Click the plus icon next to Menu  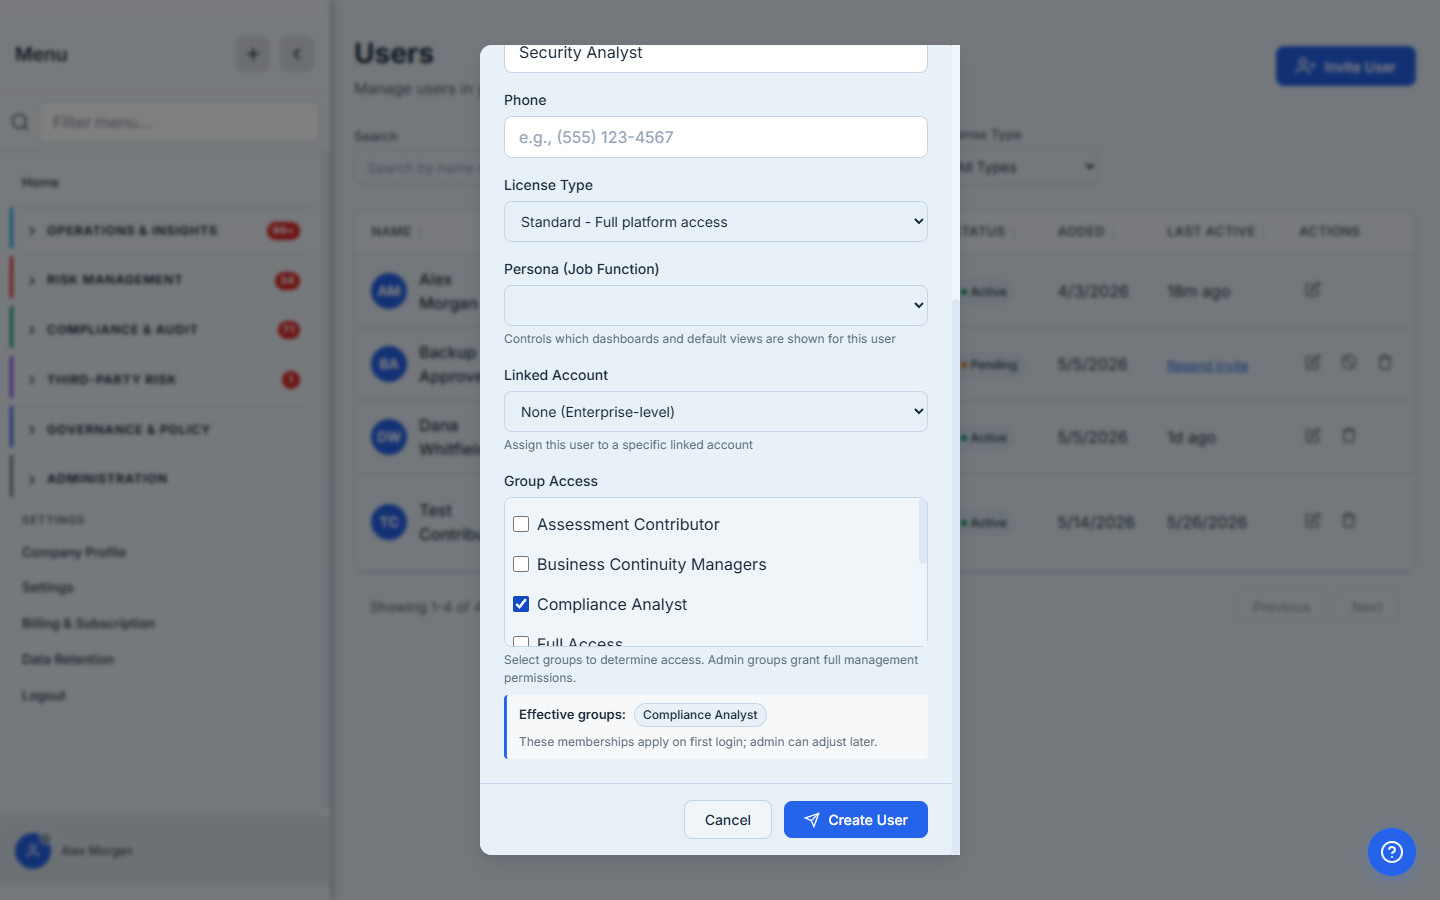(x=253, y=54)
